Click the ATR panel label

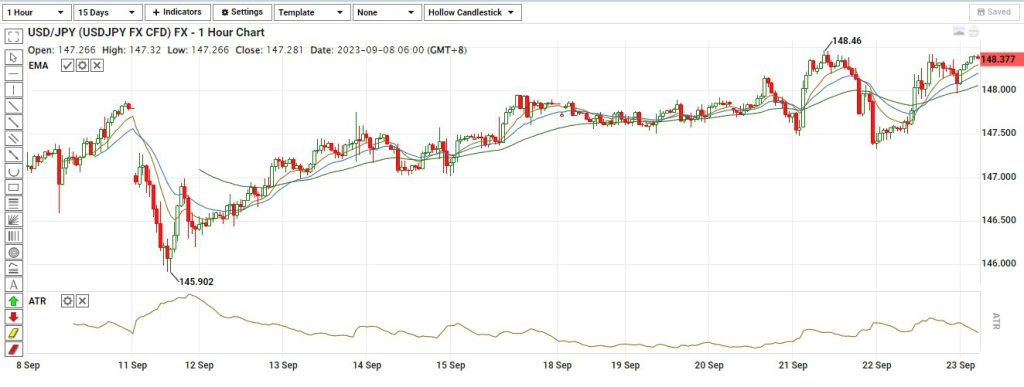[x=37, y=301]
